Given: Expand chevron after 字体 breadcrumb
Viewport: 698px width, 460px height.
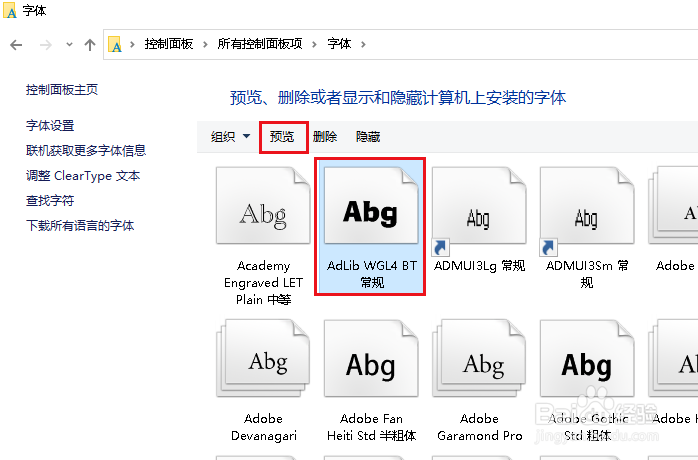Looking at the screenshot, I should point(363,44).
